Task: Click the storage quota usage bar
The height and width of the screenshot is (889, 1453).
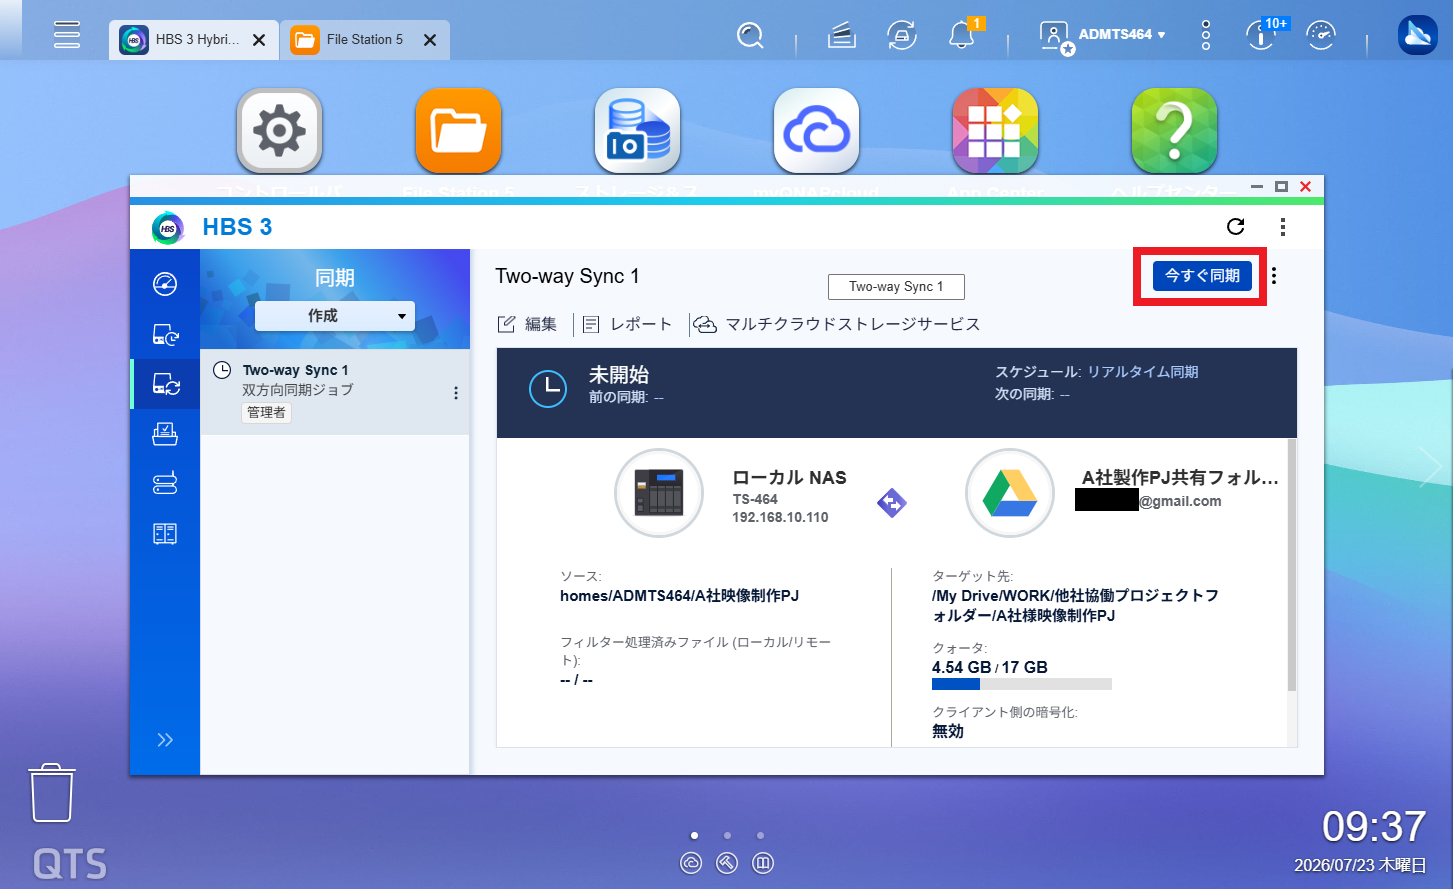Action: tap(1022, 684)
